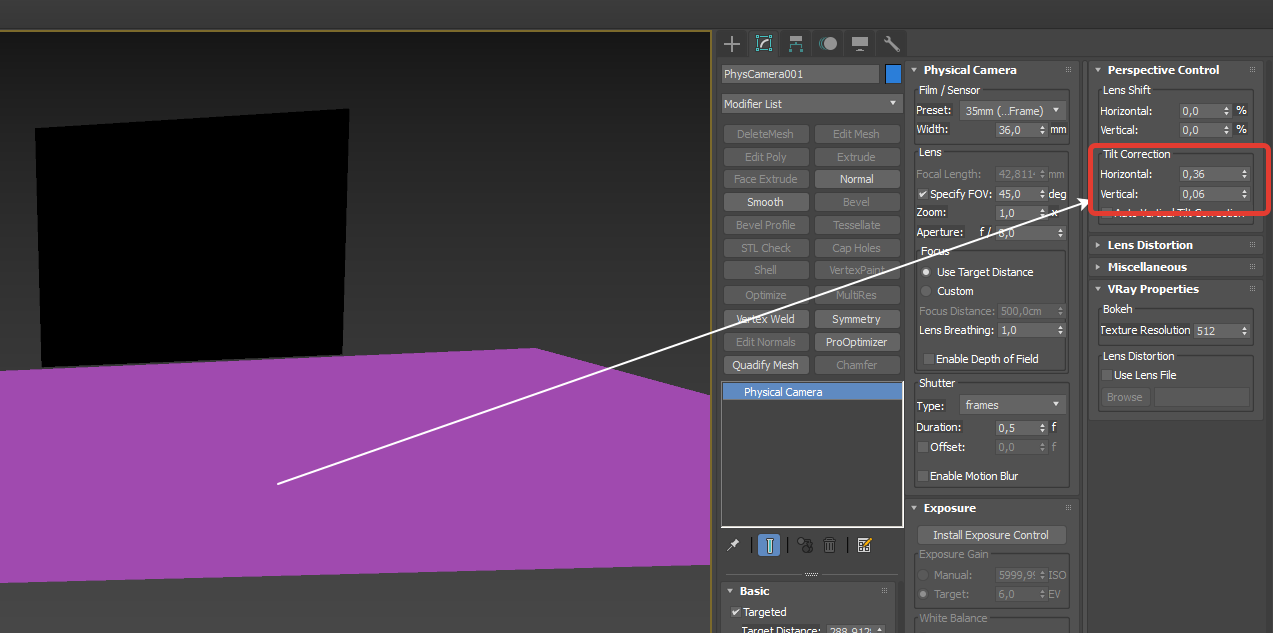The image size is (1273, 633).
Task: Open the Hierarchy panel tab
Action: 796,44
